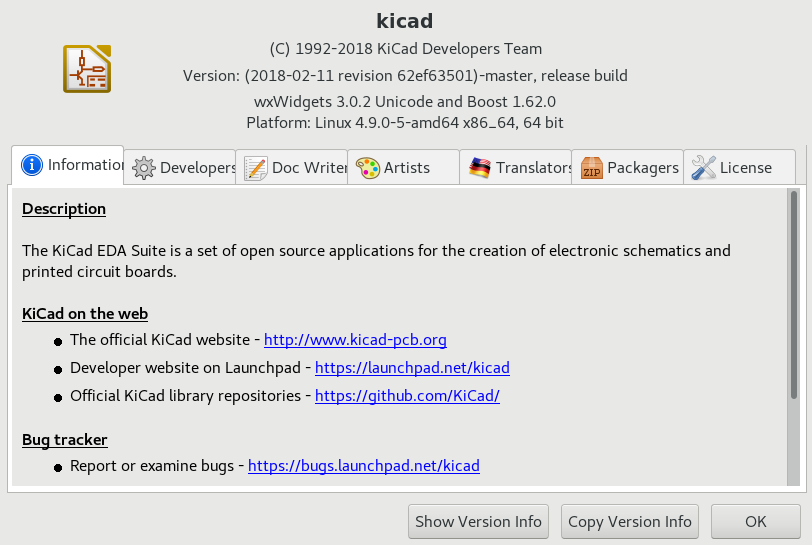Screen dimensions: 812x545
Task: Confirm with the OK button
Action: (x=755, y=521)
